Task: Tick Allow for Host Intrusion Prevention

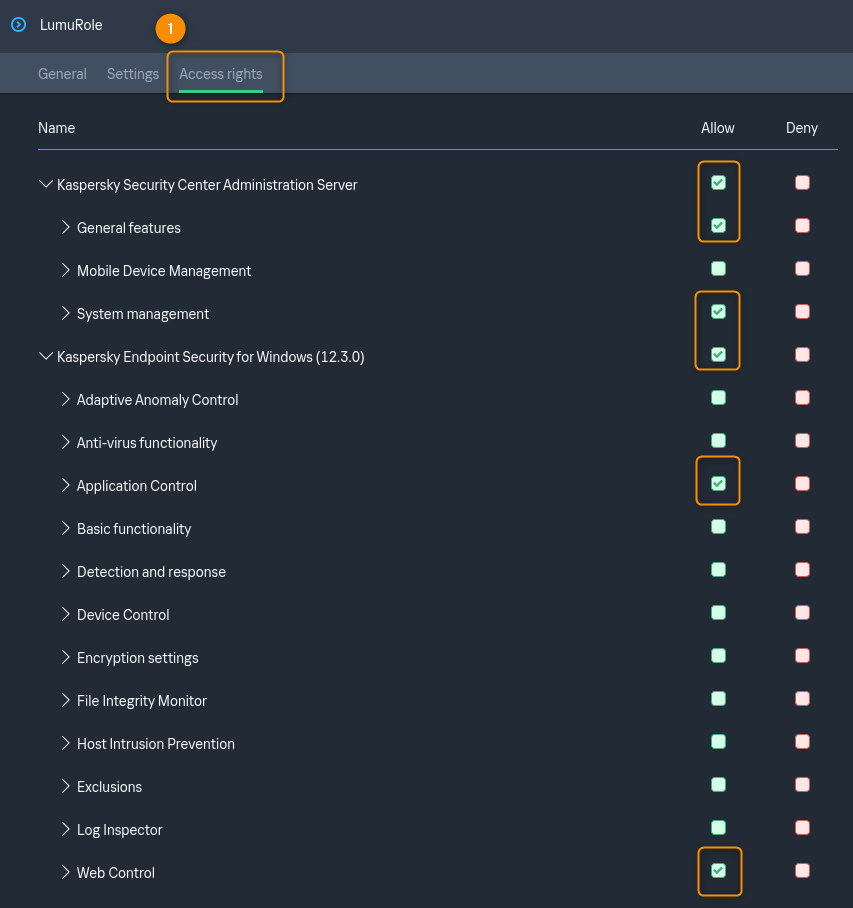Action: pos(718,742)
